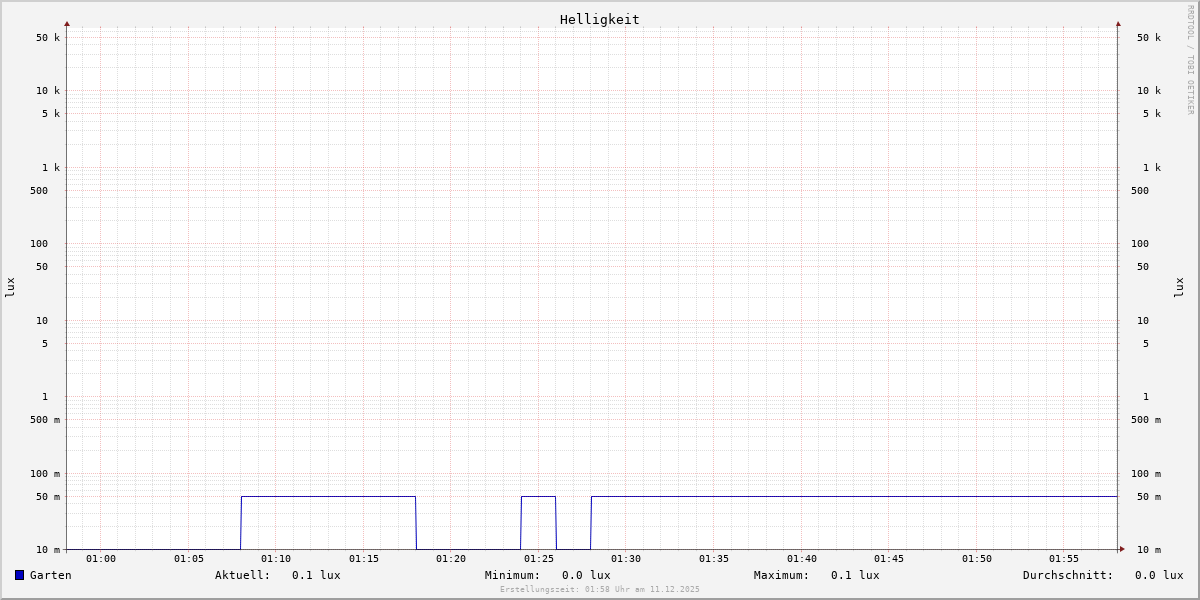Click the 5 k label on left axis
Screen dimensions: 1200x600
(x=51, y=114)
